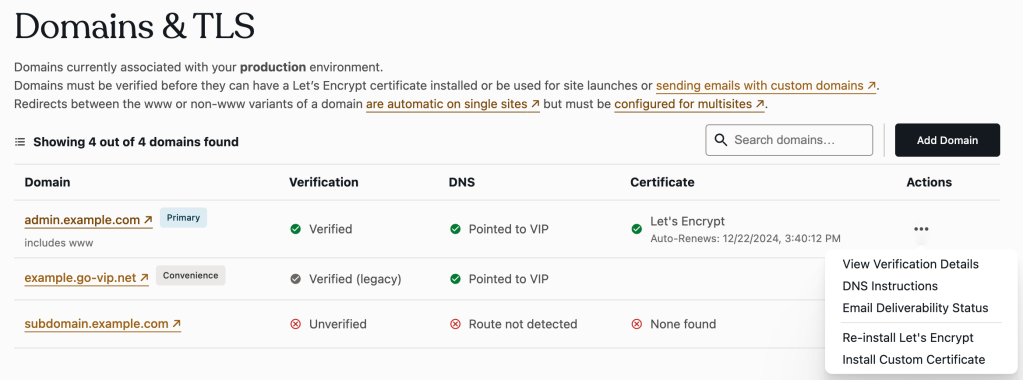This screenshot has width=1023, height=380.
Task: Open the three-dot actions menu for admin.example.com
Action: (921, 229)
